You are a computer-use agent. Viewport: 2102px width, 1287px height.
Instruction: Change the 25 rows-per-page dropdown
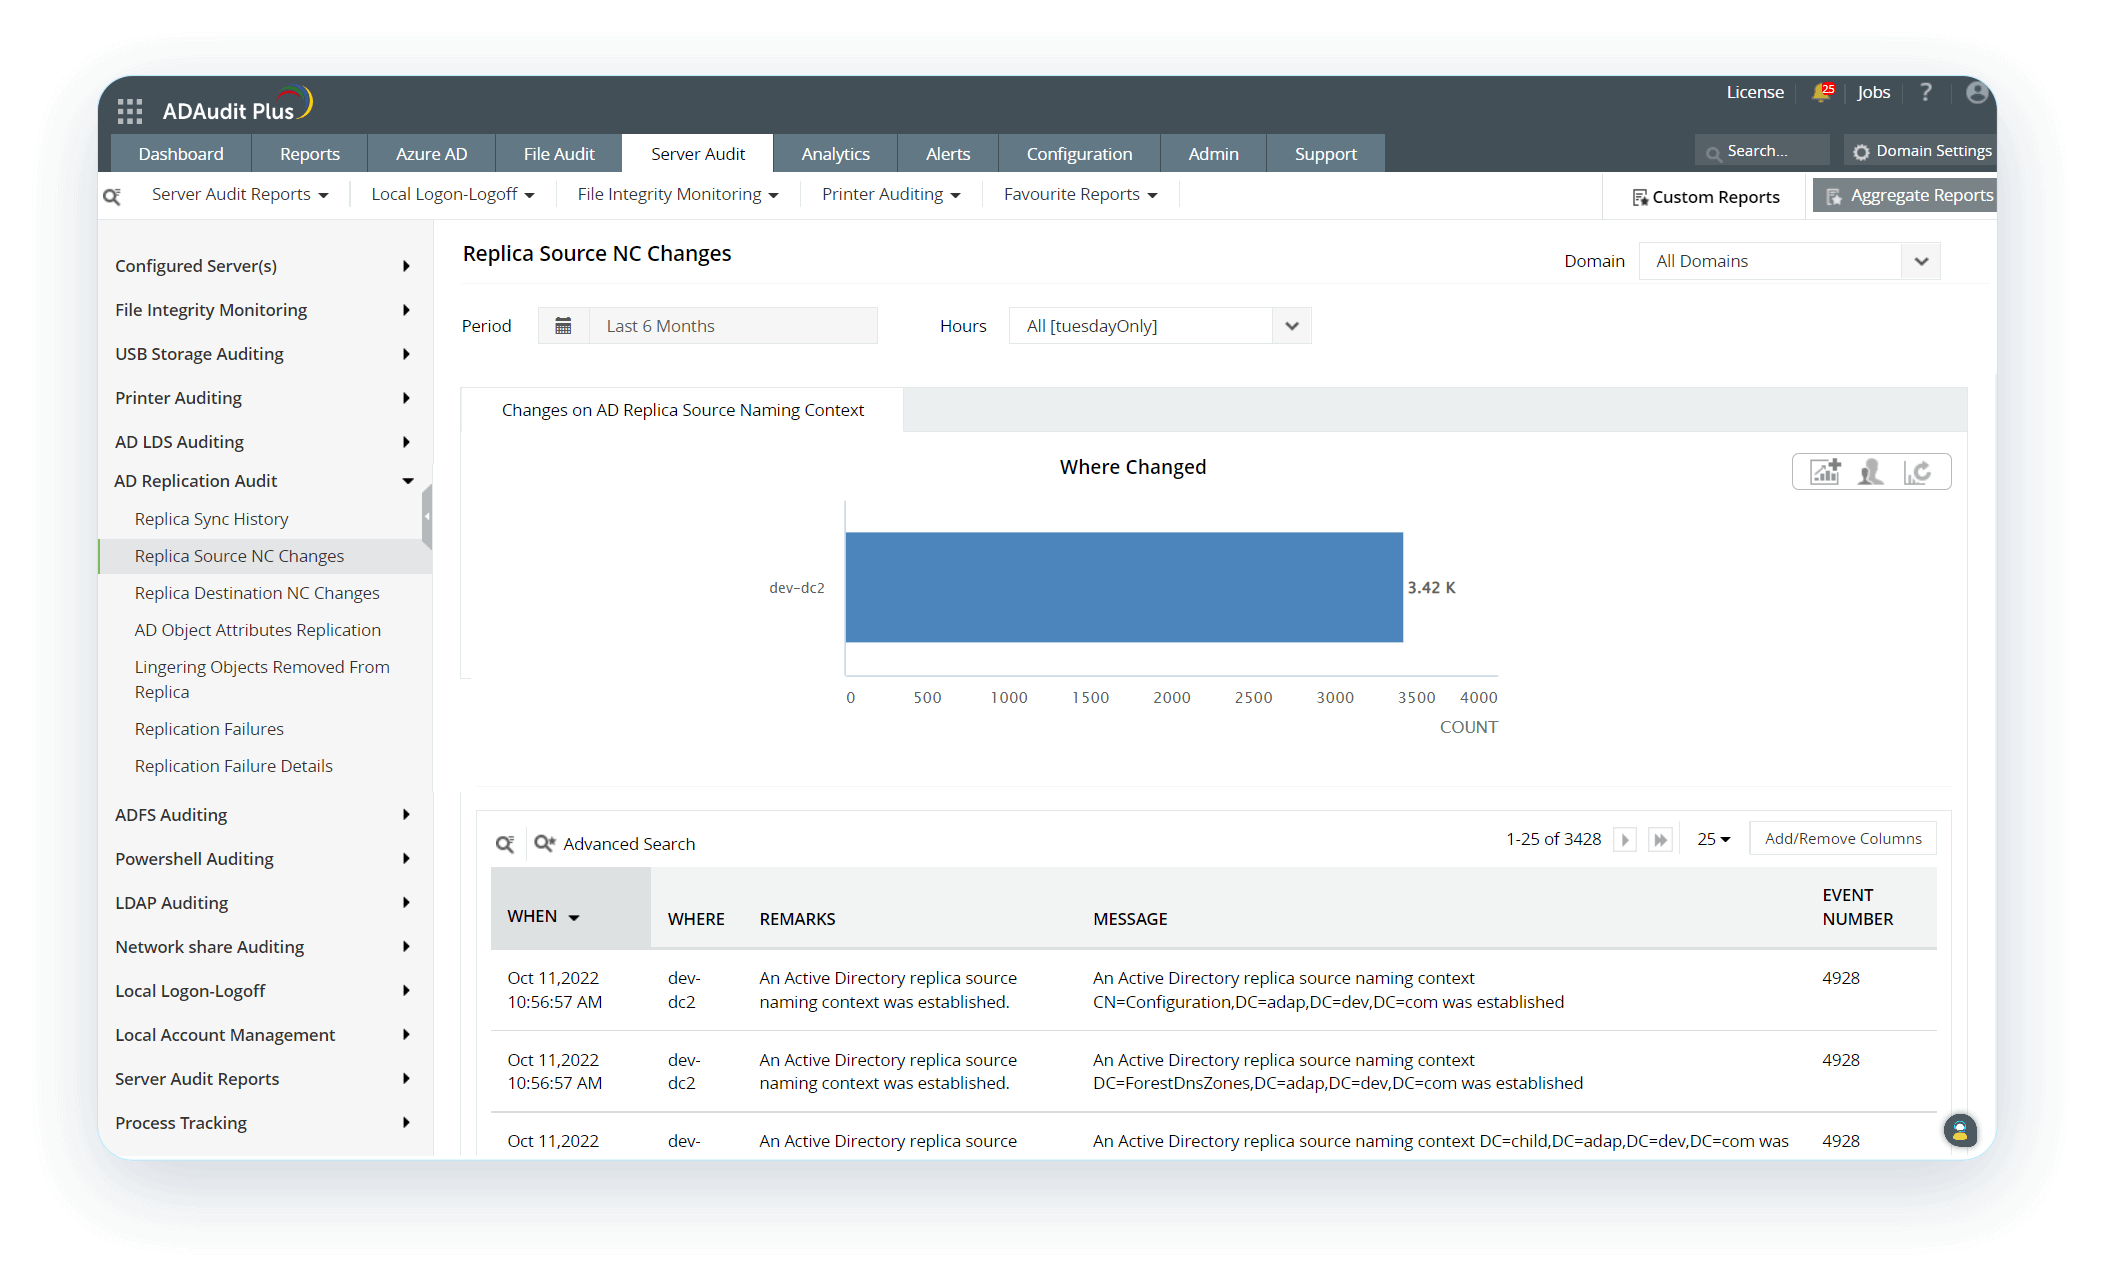pos(1713,839)
